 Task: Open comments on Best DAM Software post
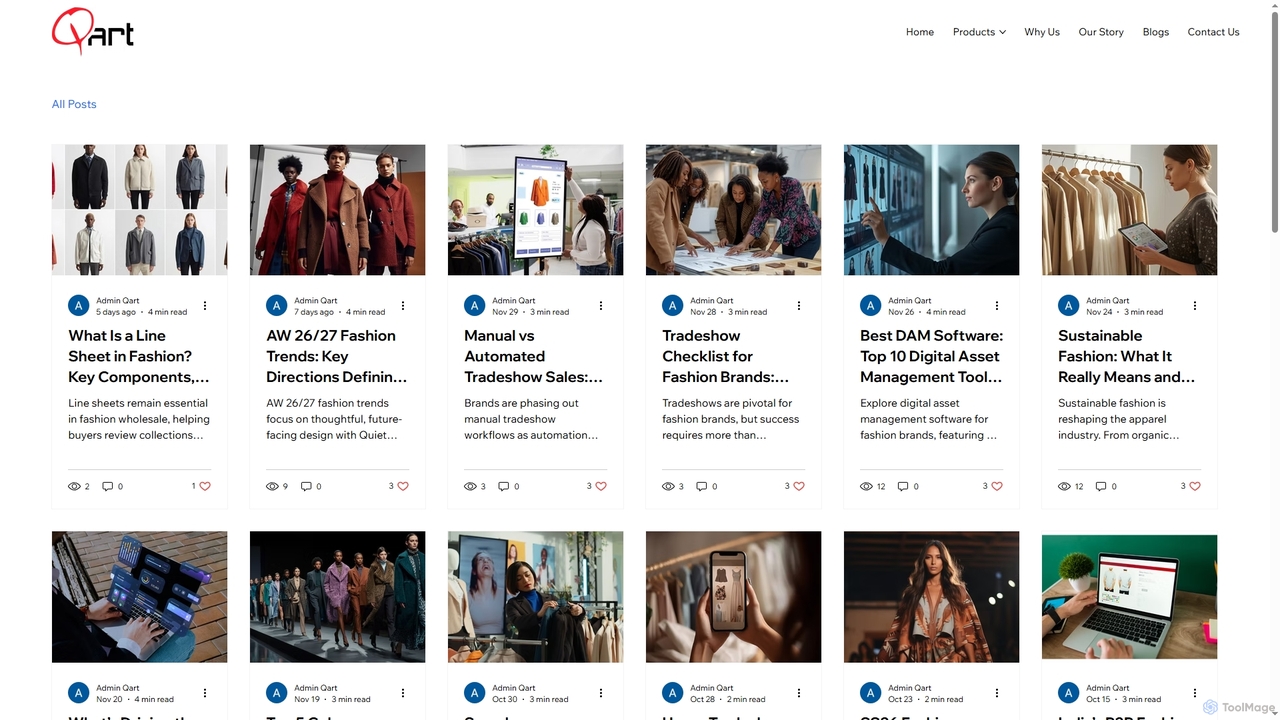[907, 486]
